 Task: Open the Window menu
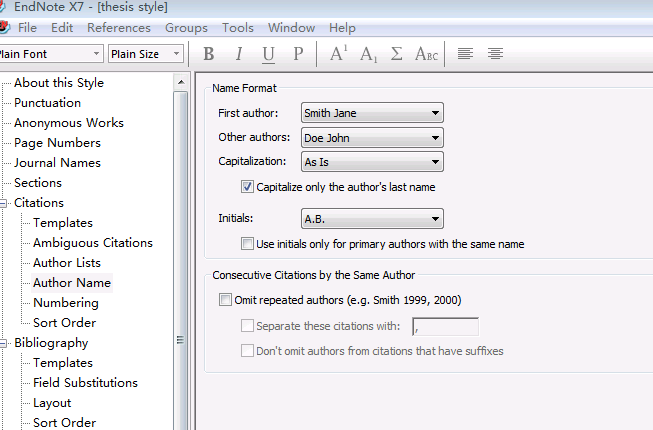tap(292, 27)
